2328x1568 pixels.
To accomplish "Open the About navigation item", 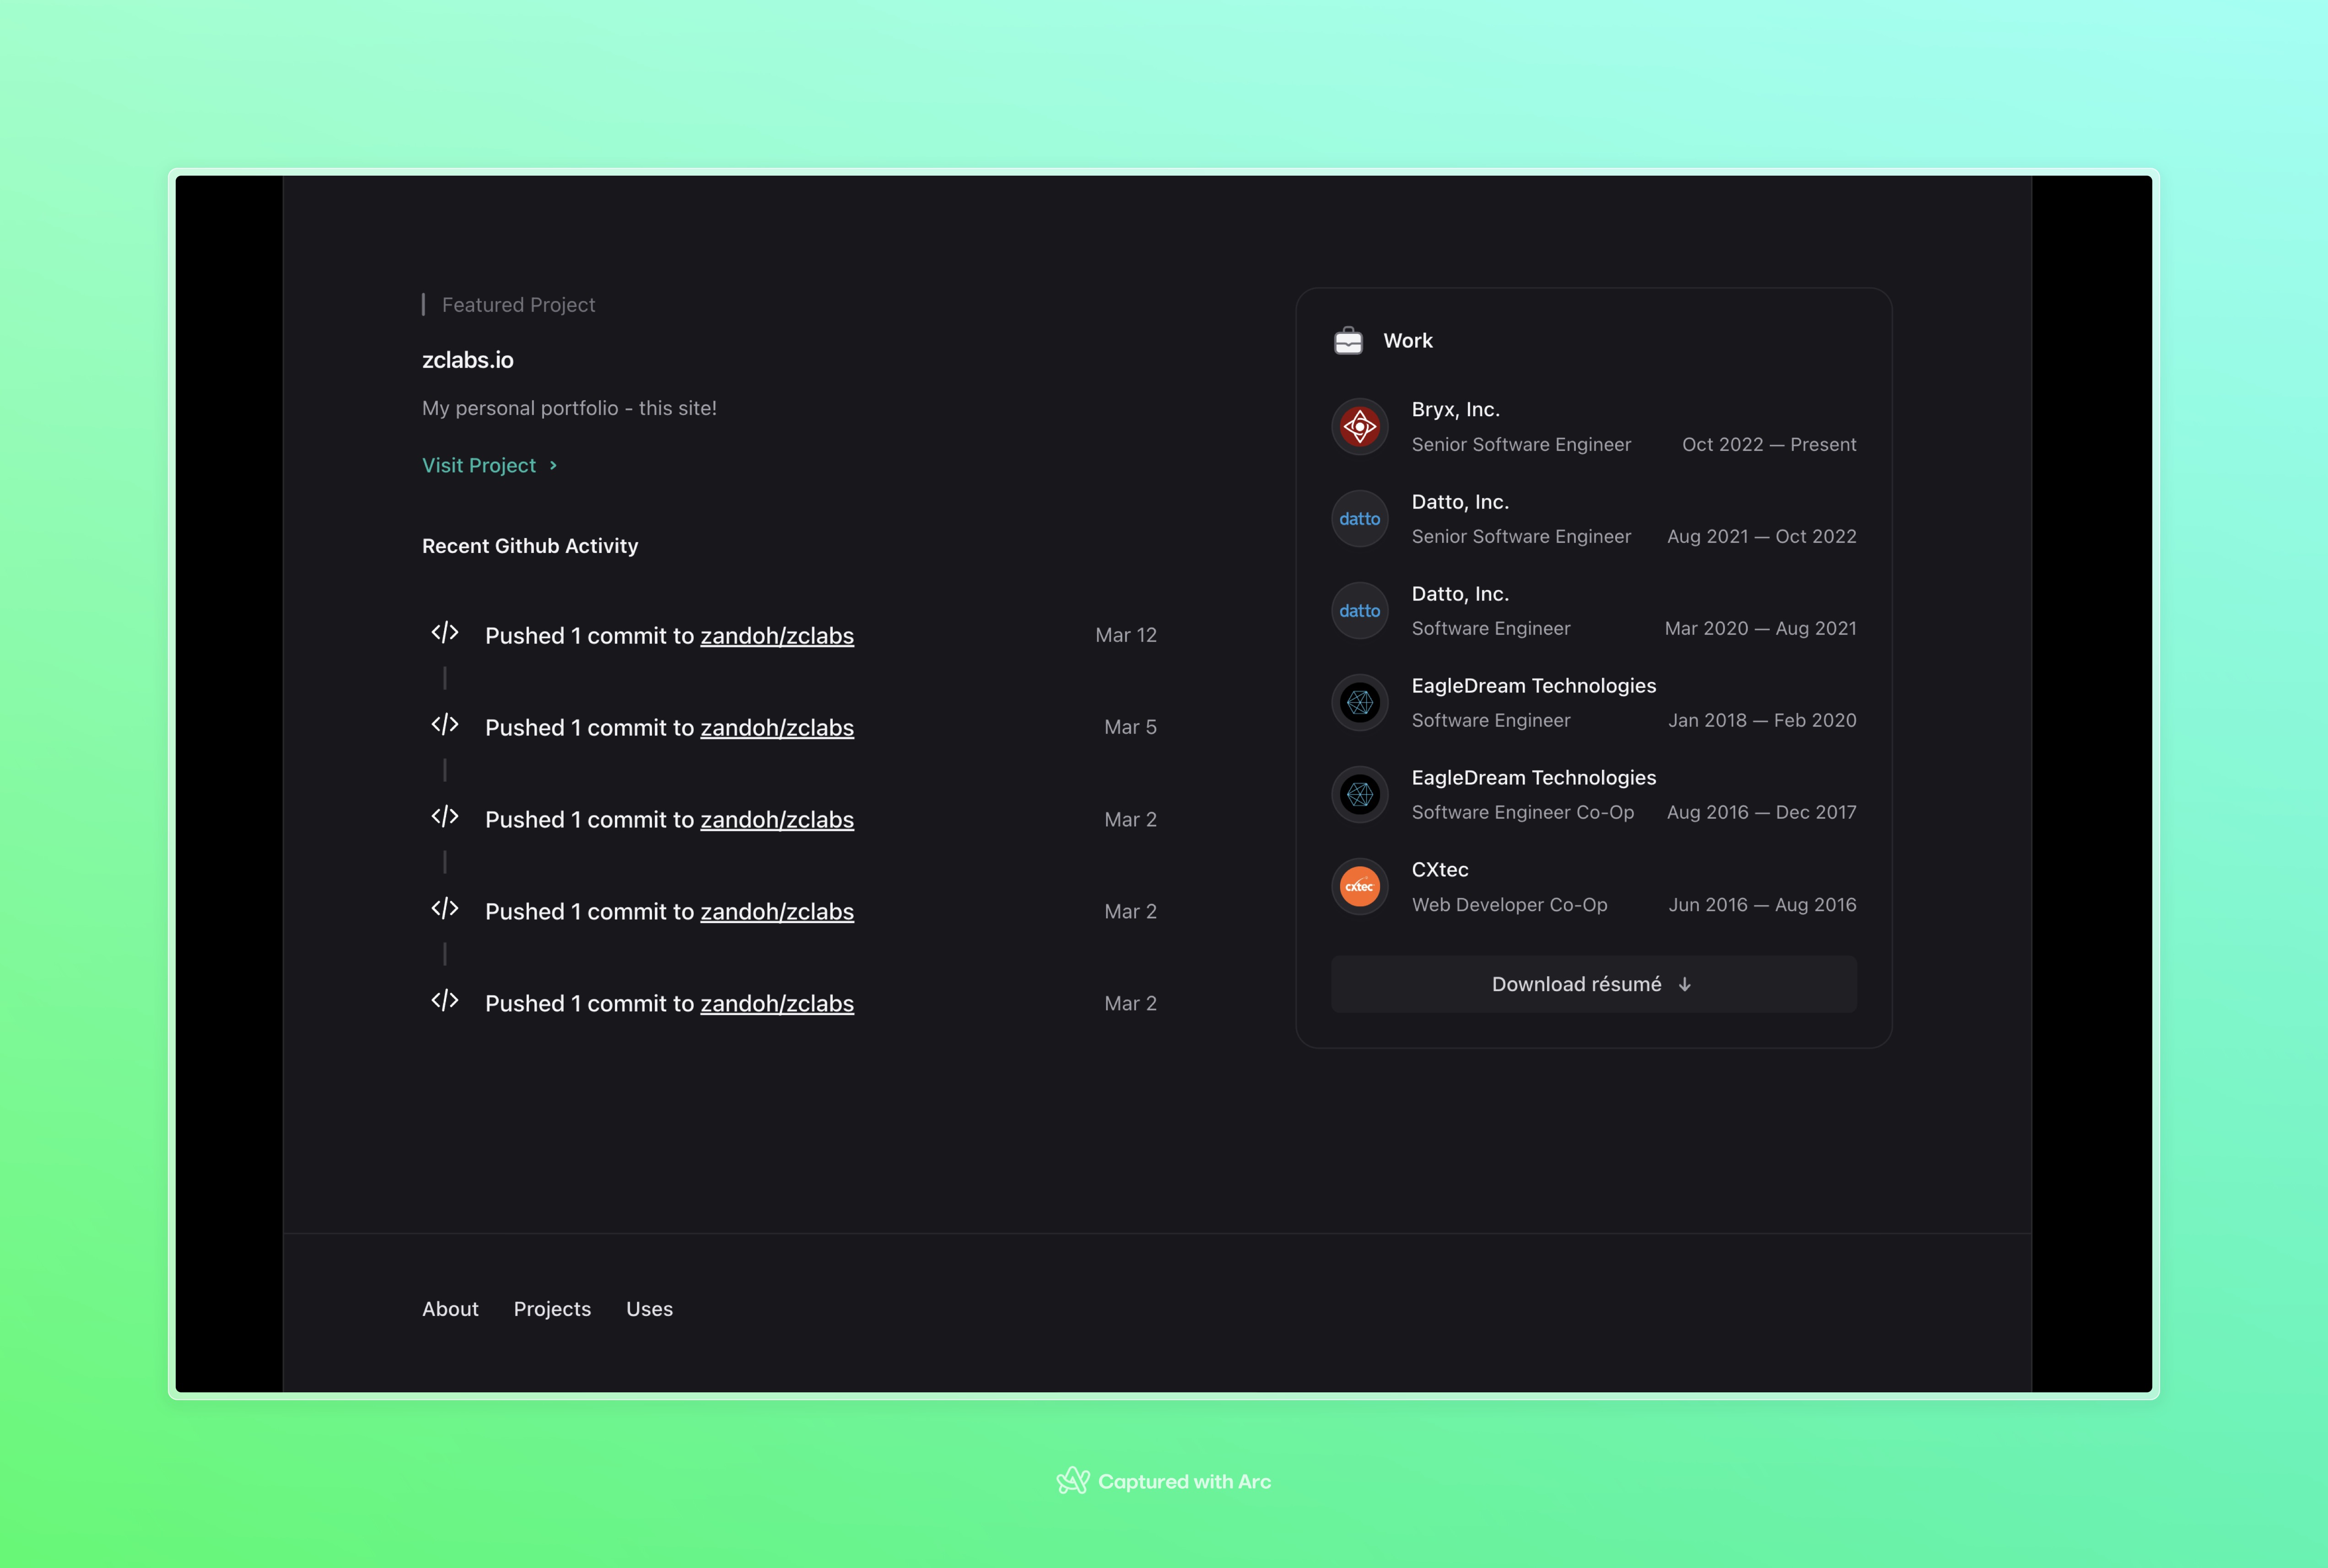I will [450, 1307].
